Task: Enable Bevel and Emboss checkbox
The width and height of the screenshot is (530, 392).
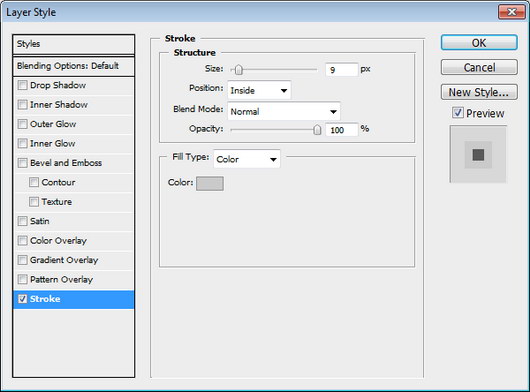Action: [x=22, y=163]
